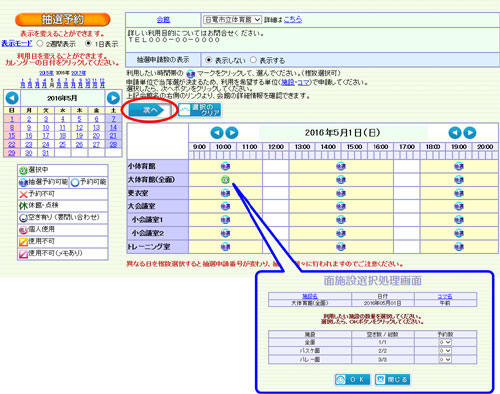Select 大会議室 morning lottery slot
Image resolution: width=500 pixels, height=394 pixels.
pyautogui.click(x=225, y=206)
